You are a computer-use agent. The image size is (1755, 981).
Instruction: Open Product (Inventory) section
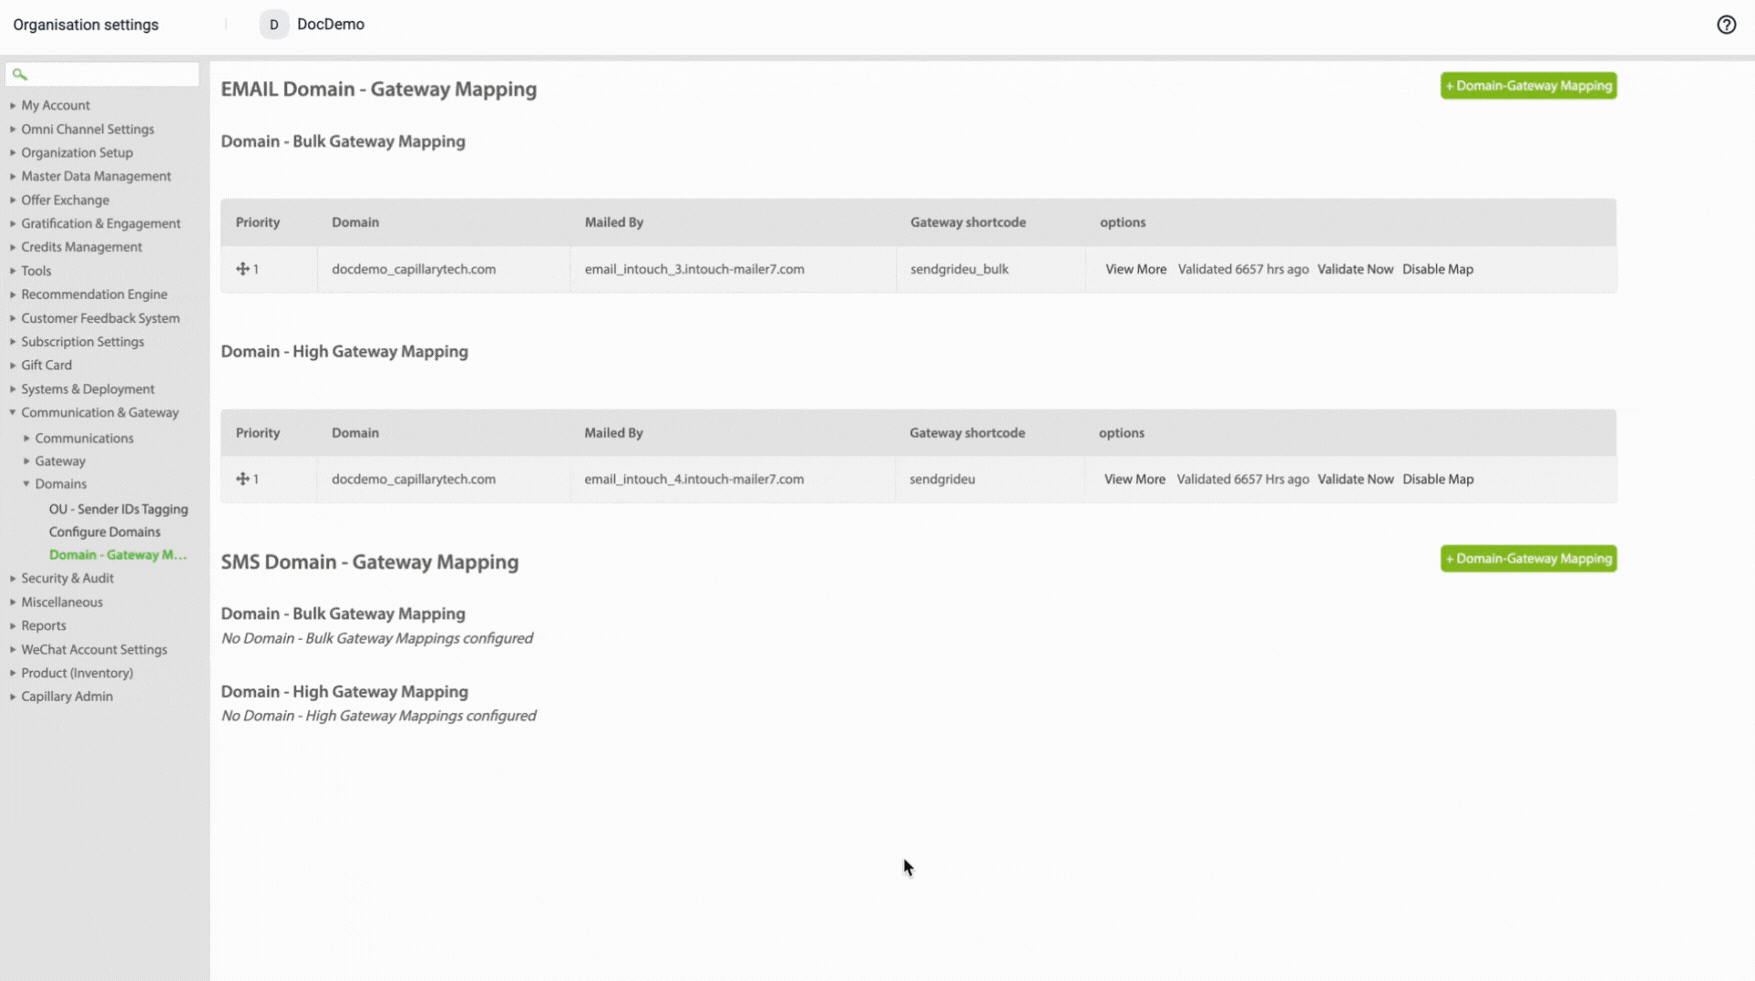pyautogui.click(x=77, y=673)
